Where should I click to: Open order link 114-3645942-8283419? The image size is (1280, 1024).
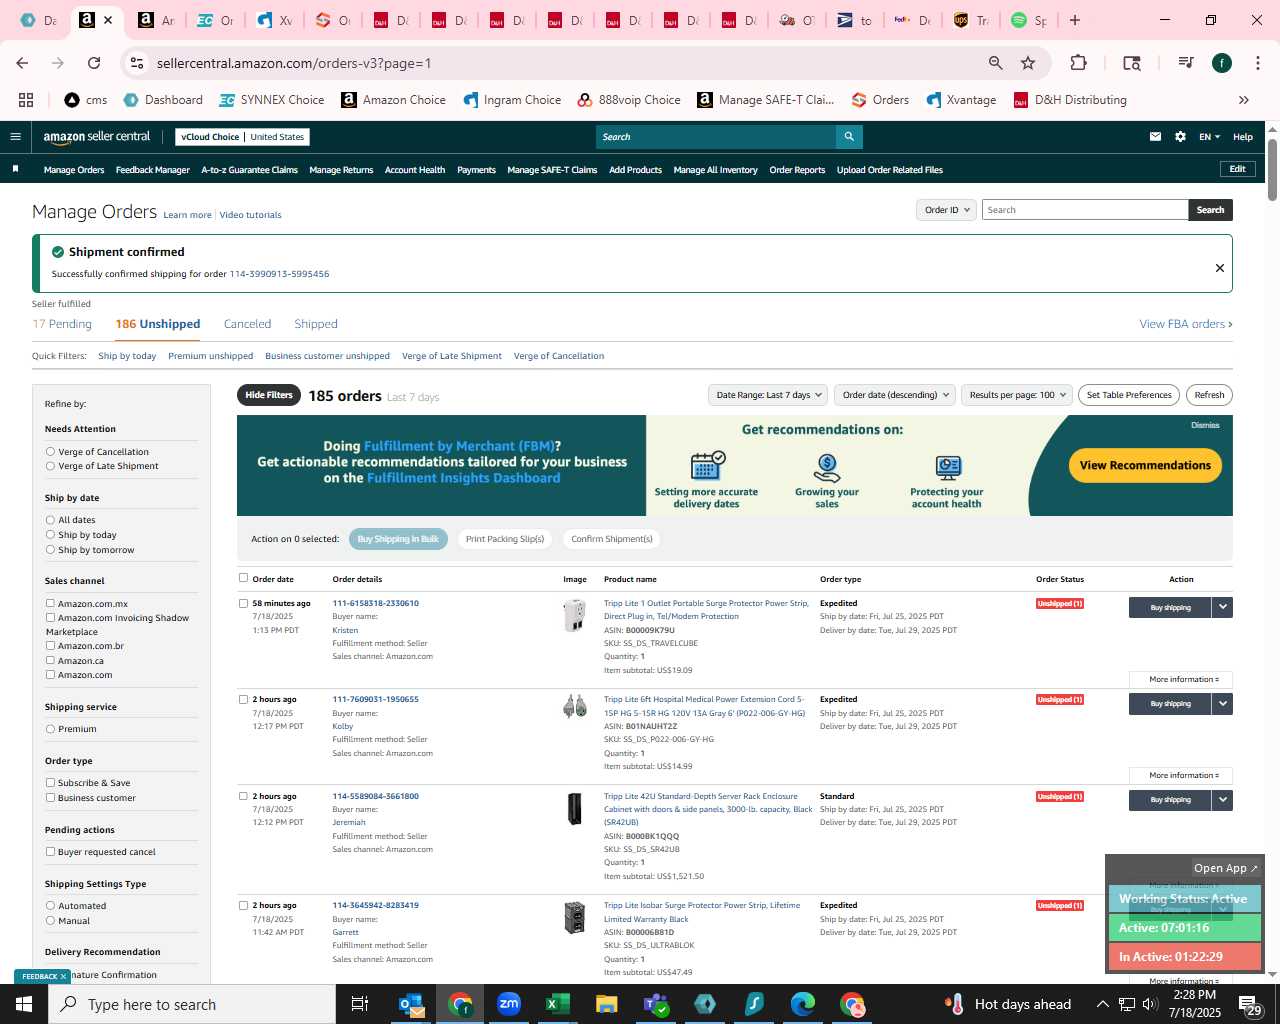point(375,905)
